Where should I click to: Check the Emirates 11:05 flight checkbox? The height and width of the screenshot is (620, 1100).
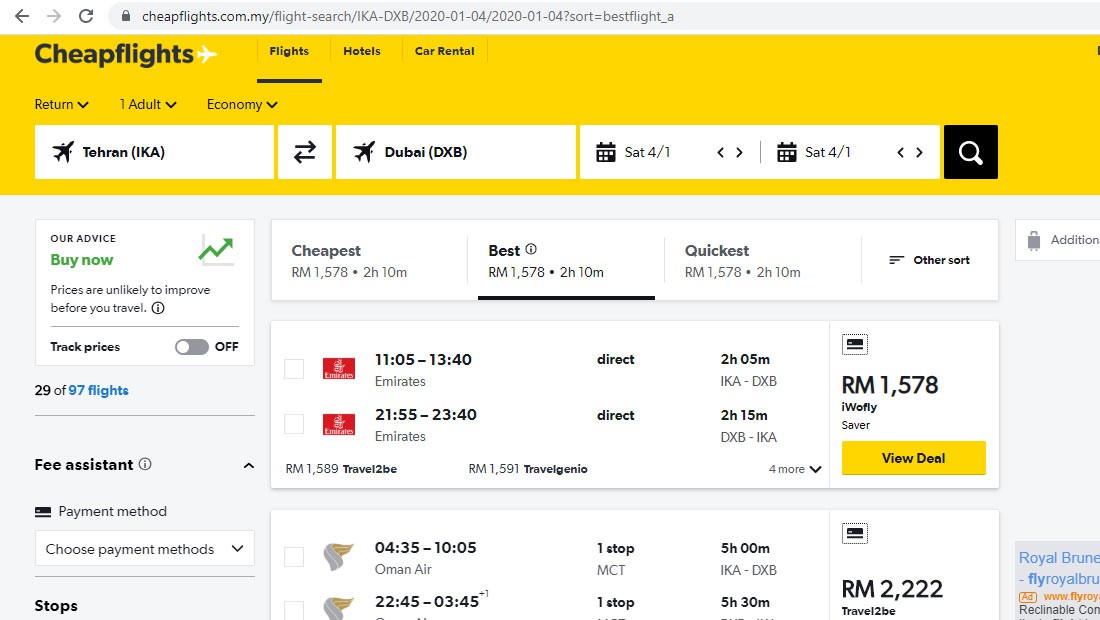click(x=293, y=368)
